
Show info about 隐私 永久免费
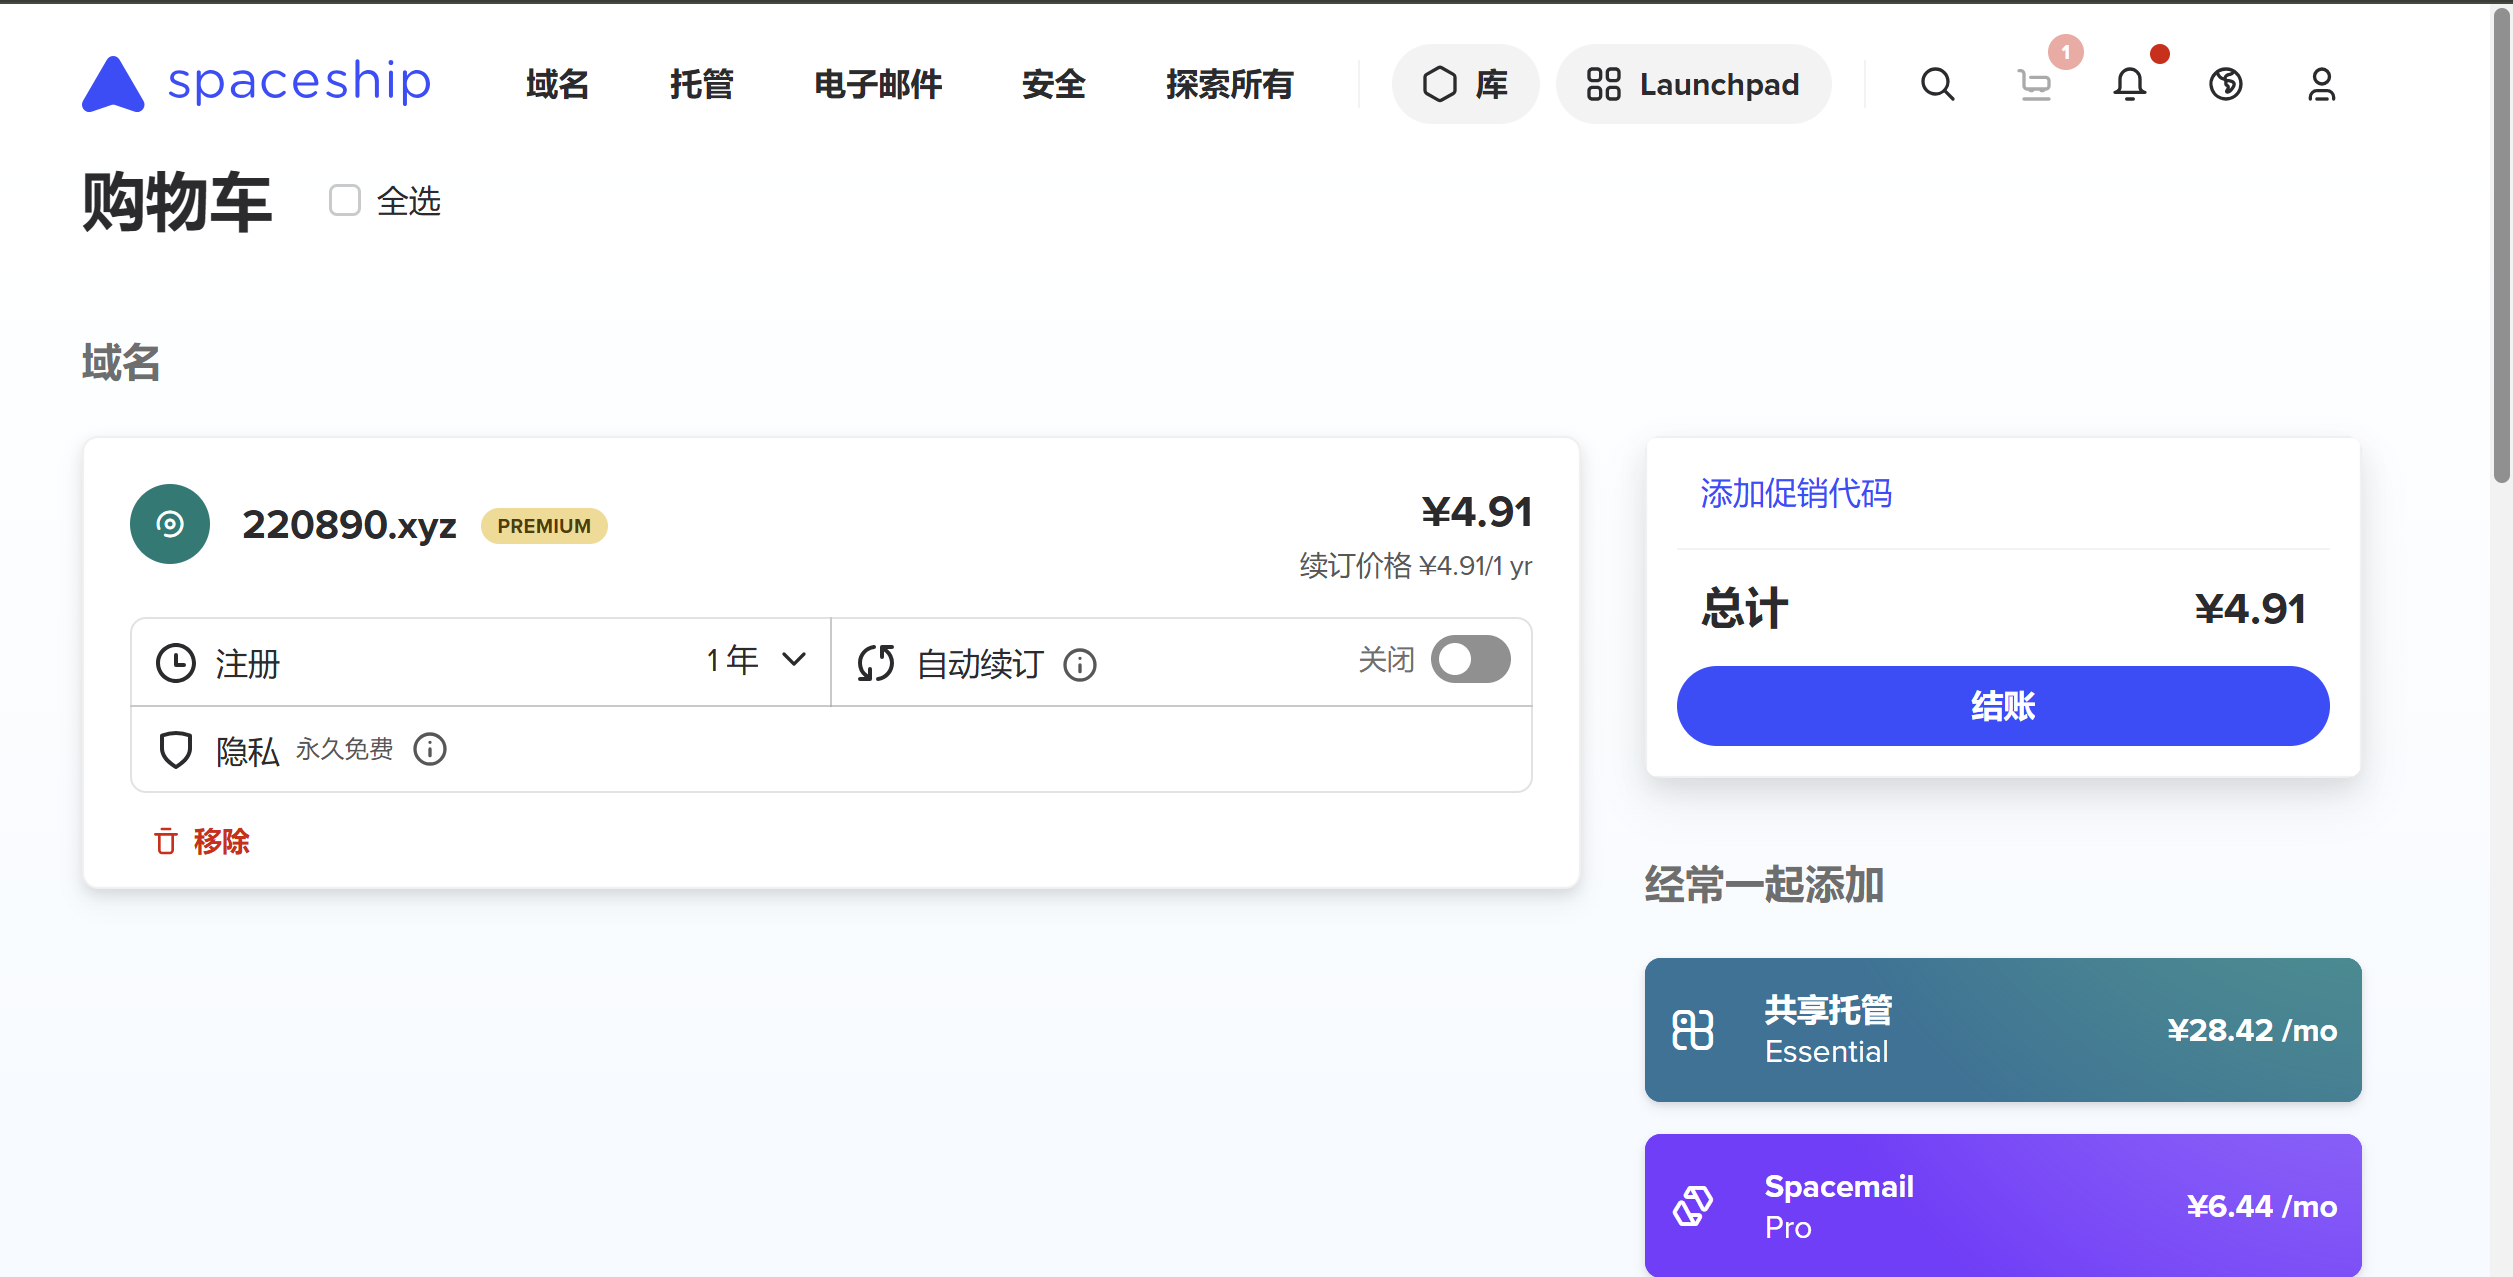[430, 749]
